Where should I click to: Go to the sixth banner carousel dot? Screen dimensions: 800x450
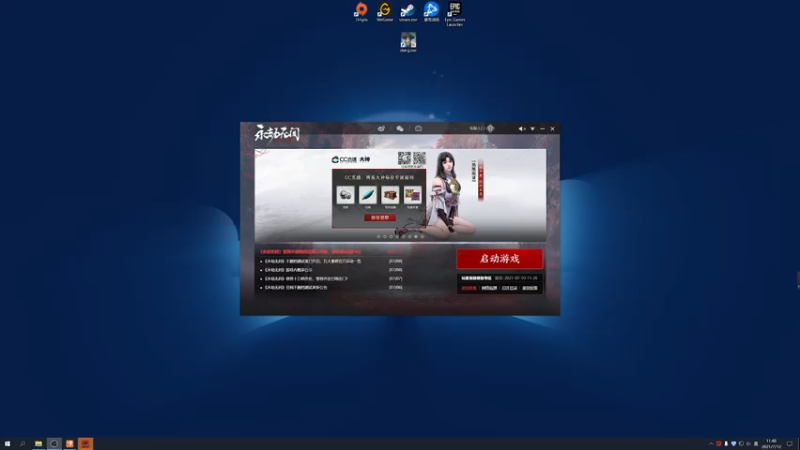[409, 237]
